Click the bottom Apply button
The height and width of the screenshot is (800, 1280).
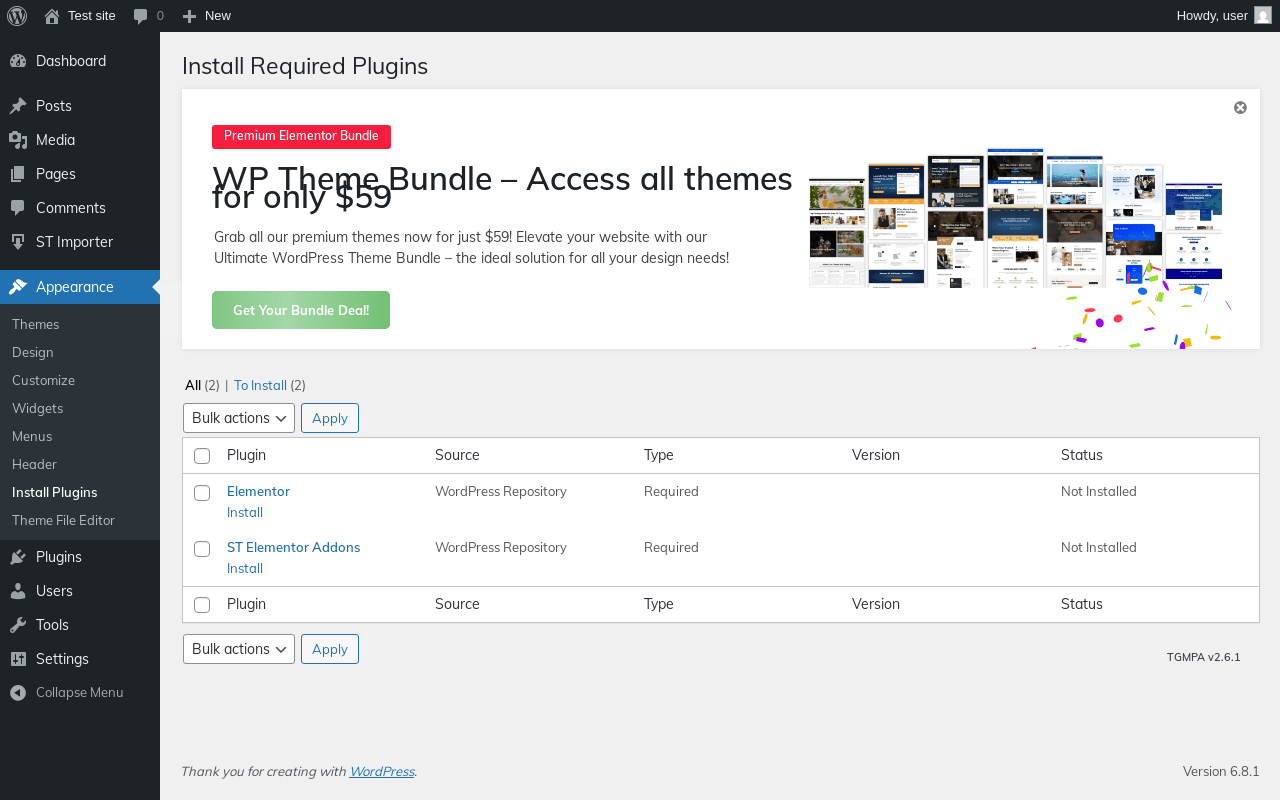click(330, 649)
